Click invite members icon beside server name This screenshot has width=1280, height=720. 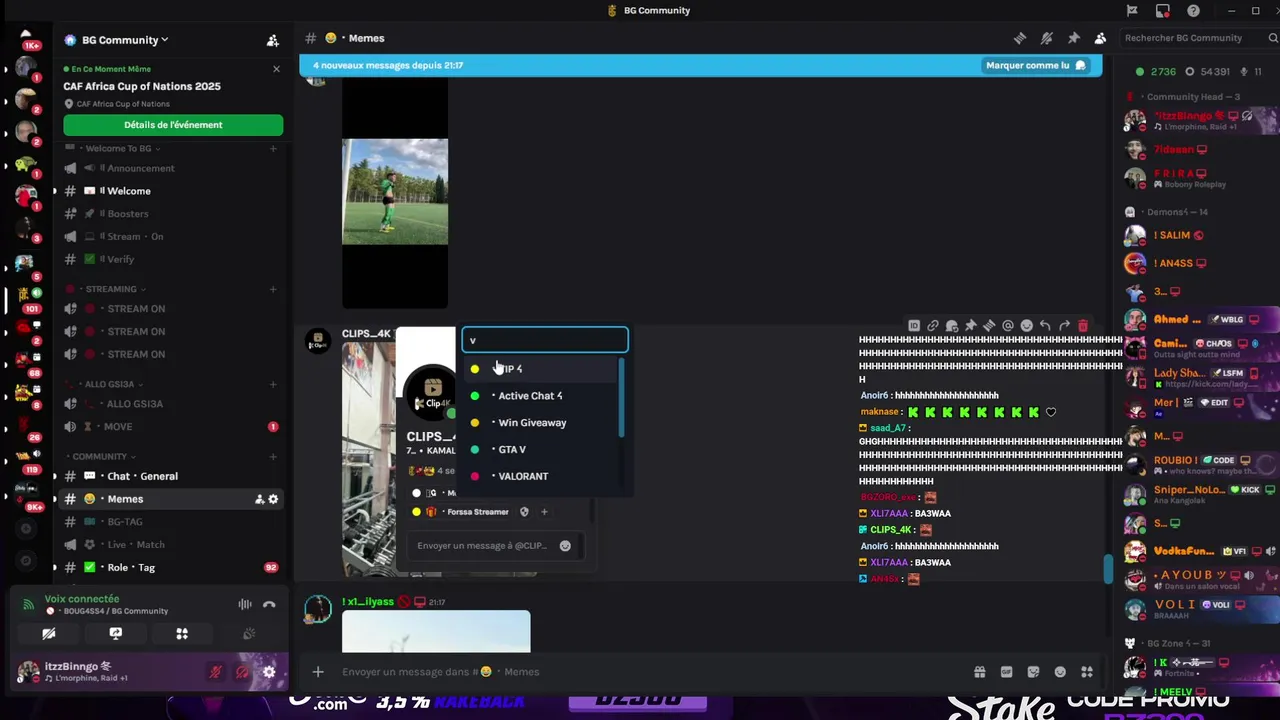(x=272, y=40)
